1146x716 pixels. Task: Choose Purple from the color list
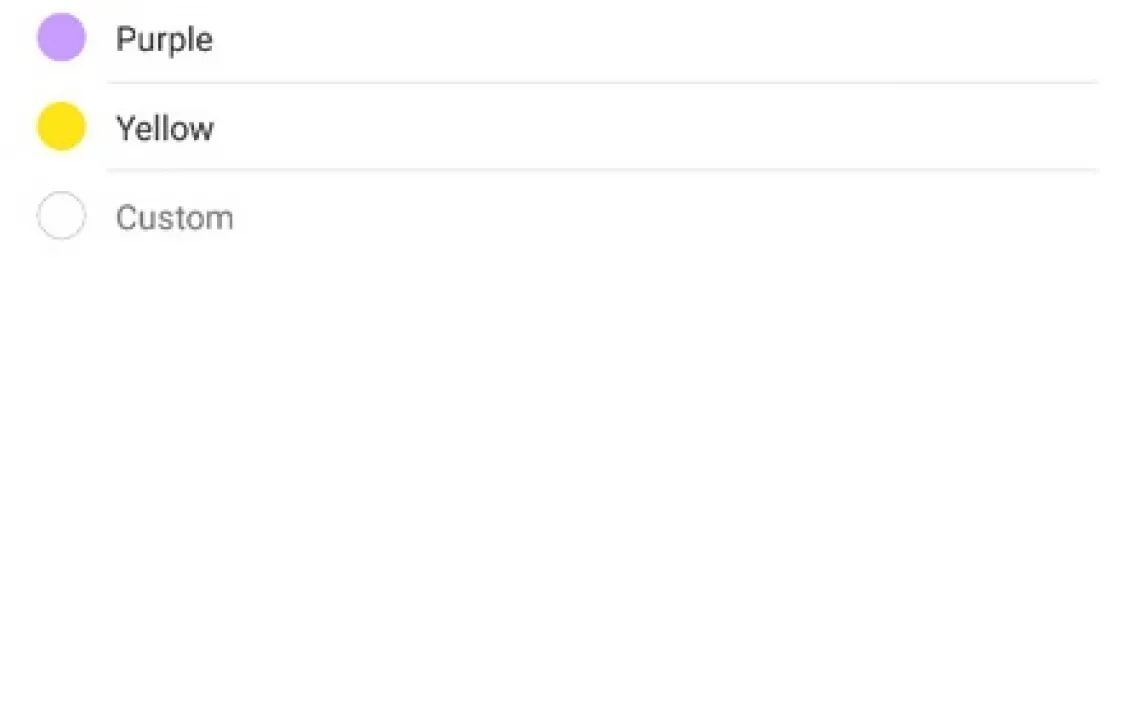[164, 40]
